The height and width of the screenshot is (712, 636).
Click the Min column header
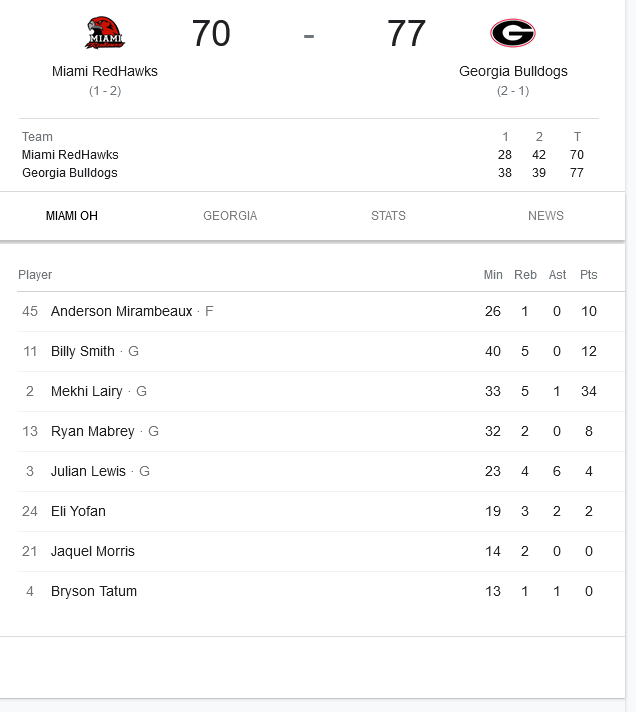point(493,275)
